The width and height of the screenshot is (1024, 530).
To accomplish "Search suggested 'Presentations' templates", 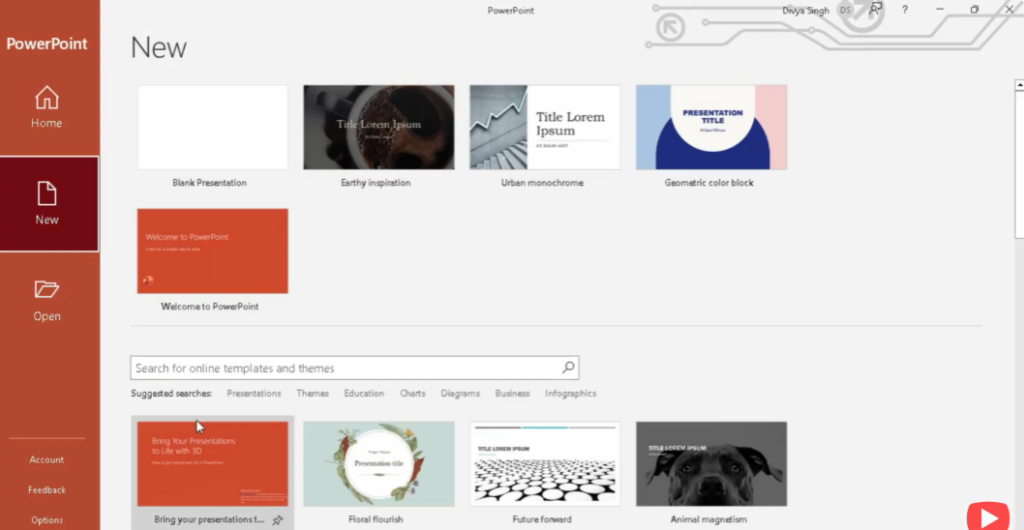I will pyautogui.click(x=253, y=393).
